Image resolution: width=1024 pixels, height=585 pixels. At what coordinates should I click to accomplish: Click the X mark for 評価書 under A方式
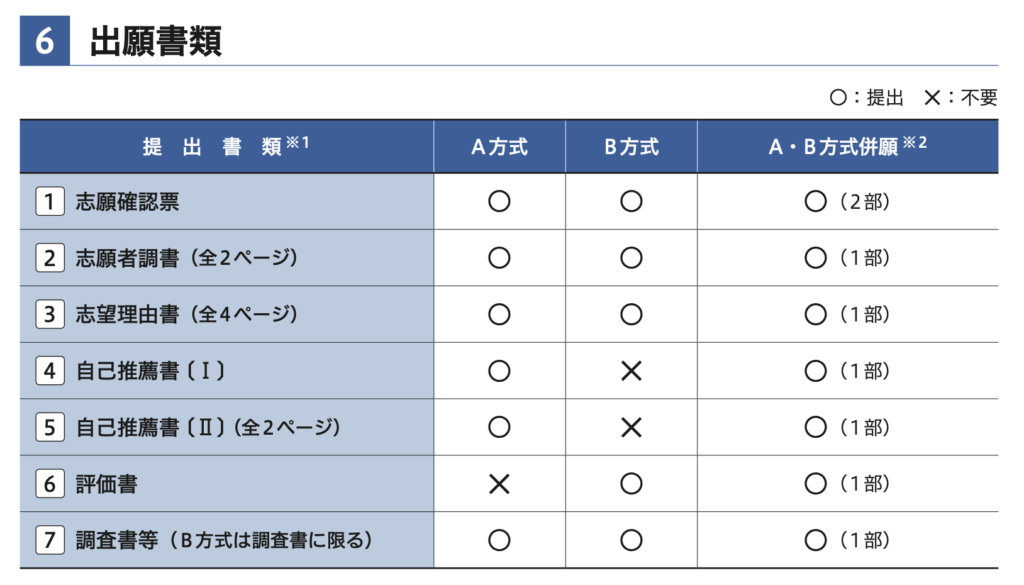pyautogui.click(x=499, y=484)
